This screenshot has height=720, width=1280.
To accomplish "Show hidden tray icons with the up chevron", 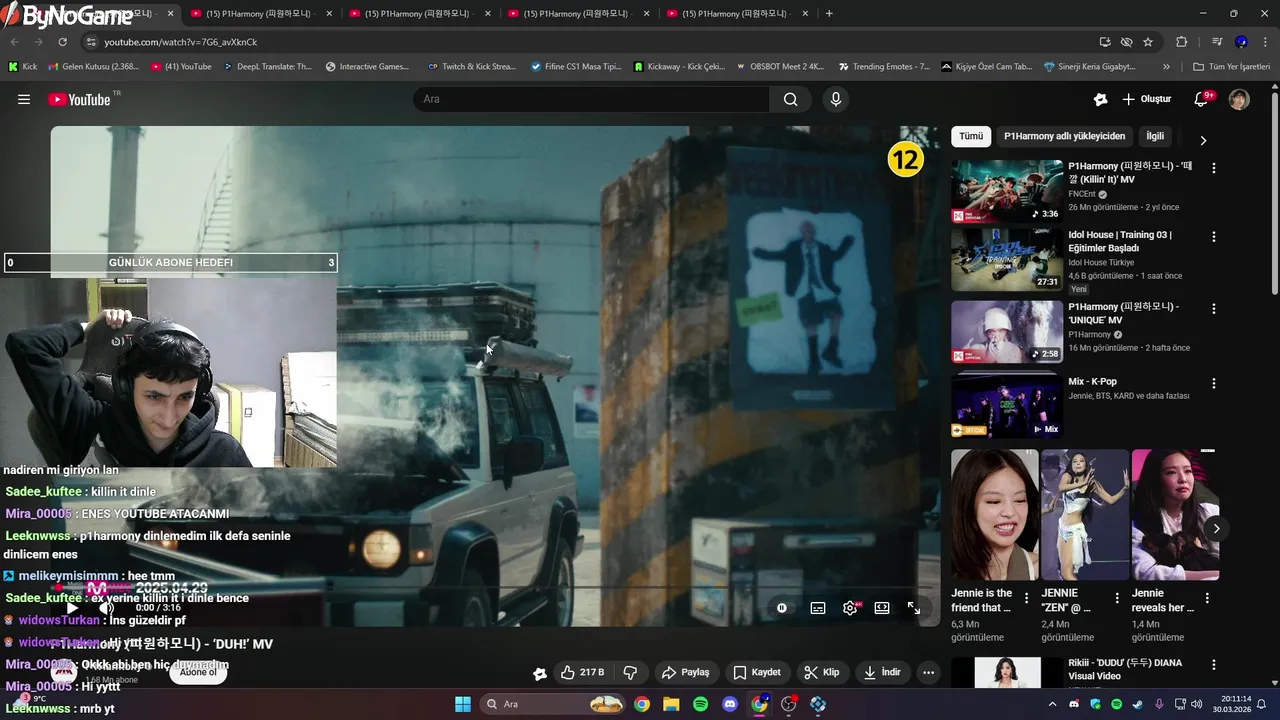I will [x=1053, y=704].
